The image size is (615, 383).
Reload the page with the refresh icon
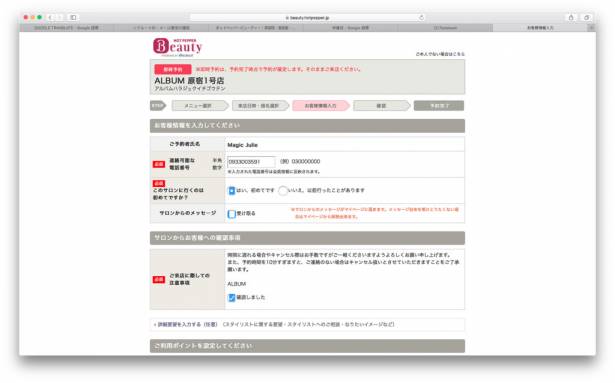[422, 18]
